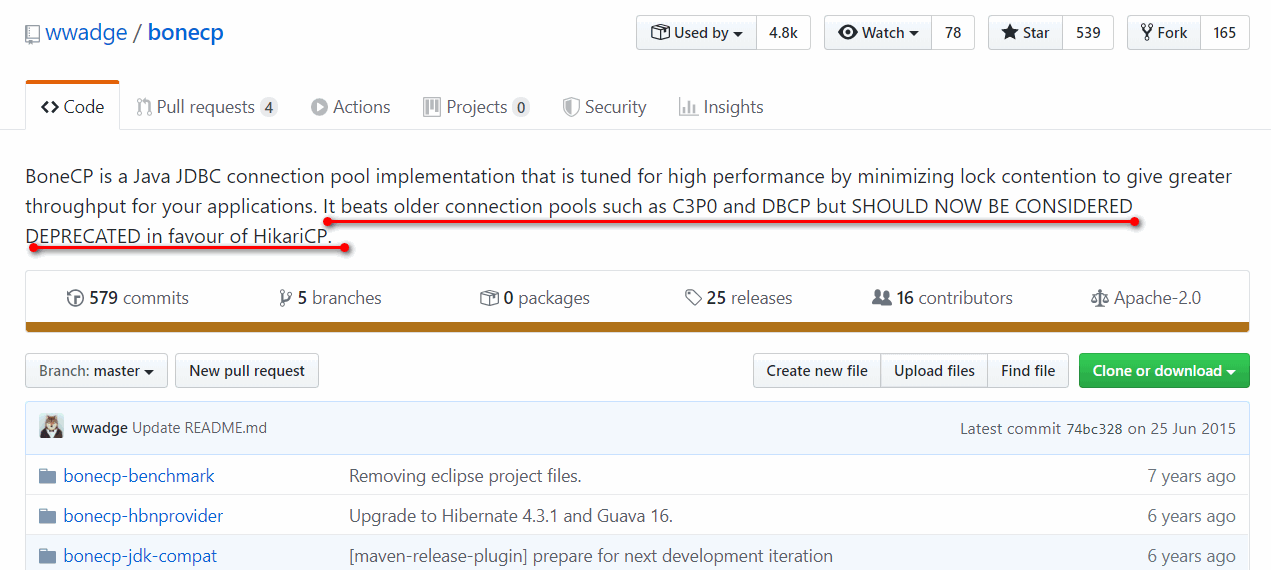Image resolution: width=1271 pixels, height=570 pixels.
Task: Star the bonecp repository
Action: point(1025,32)
